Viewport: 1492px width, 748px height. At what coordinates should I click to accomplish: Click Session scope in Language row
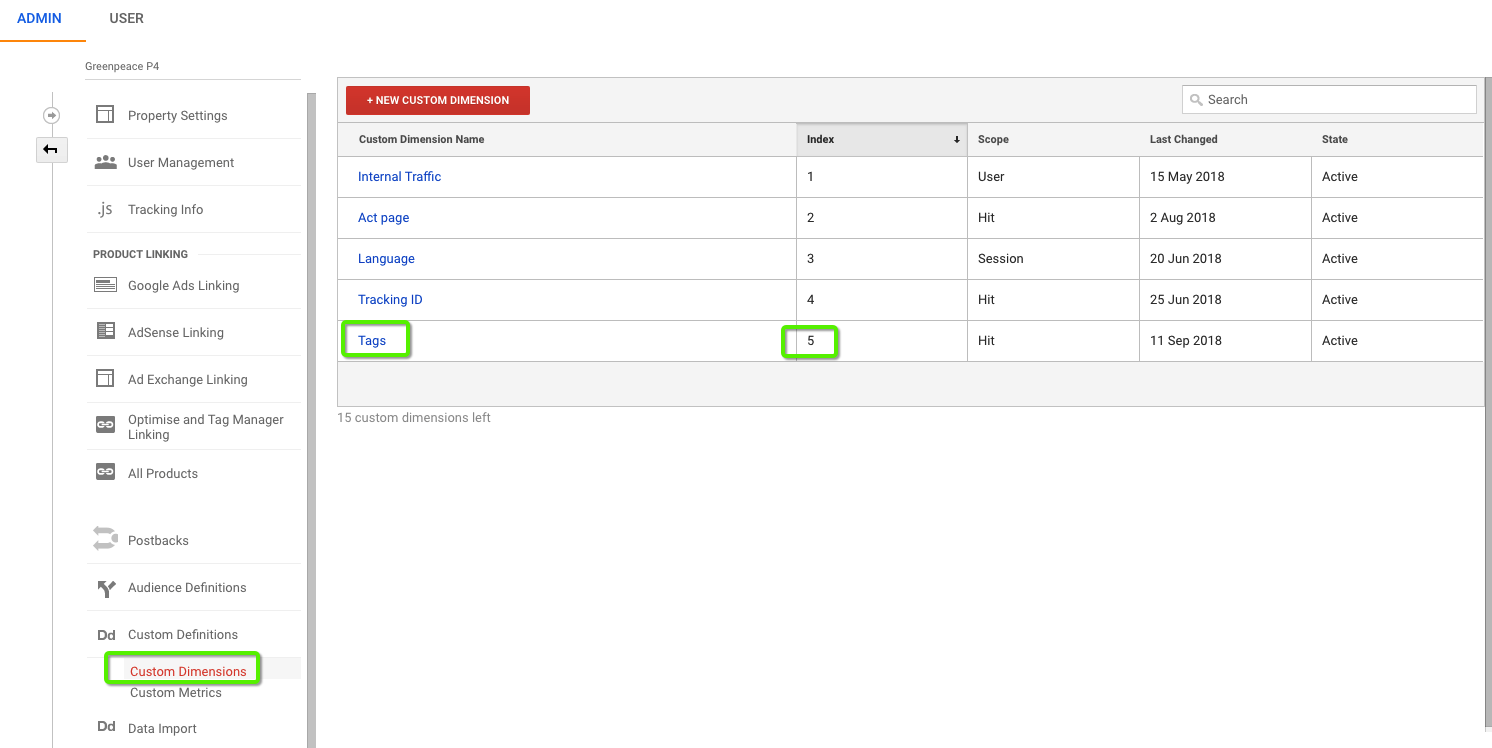(x=1001, y=258)
